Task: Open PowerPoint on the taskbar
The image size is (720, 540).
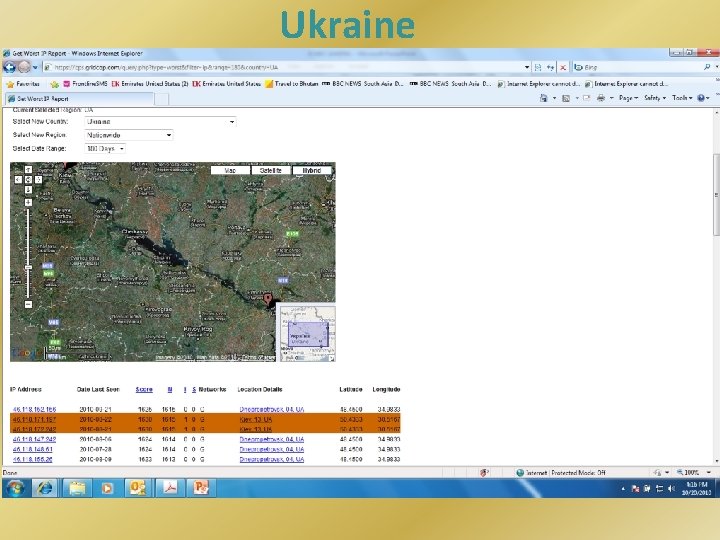Action: pyautogui.click(x=201, y=488)
